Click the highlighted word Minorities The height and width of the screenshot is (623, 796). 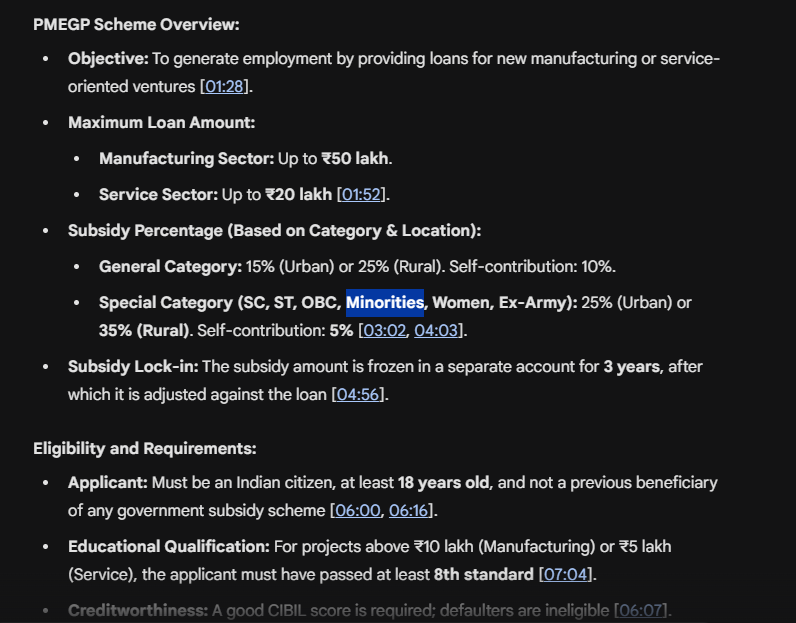[385, 302]
